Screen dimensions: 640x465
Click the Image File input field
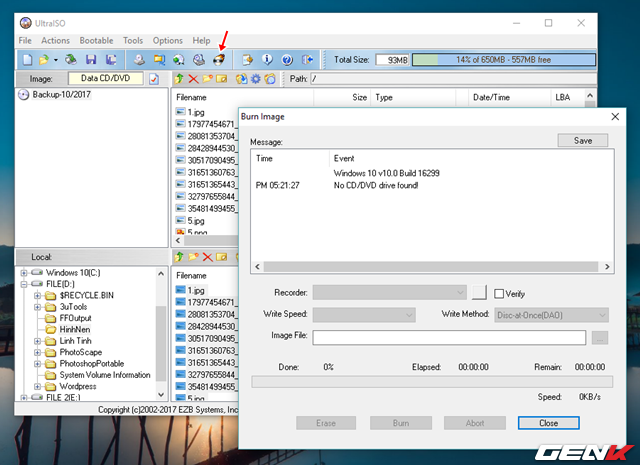pos(449,338)
